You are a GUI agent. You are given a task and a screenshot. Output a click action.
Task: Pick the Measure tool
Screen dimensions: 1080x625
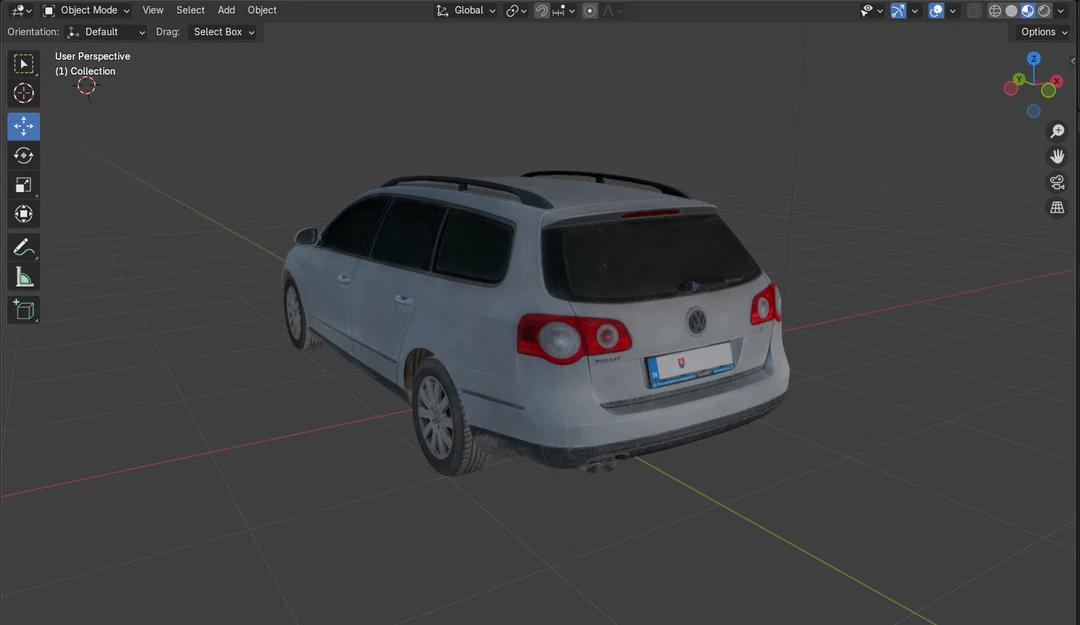coord(24,278)
